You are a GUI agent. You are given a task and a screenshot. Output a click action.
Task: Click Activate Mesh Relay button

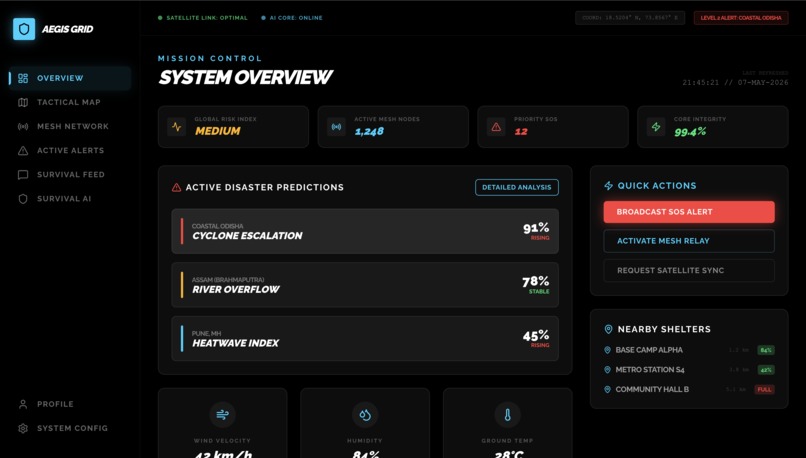point(689,241)
